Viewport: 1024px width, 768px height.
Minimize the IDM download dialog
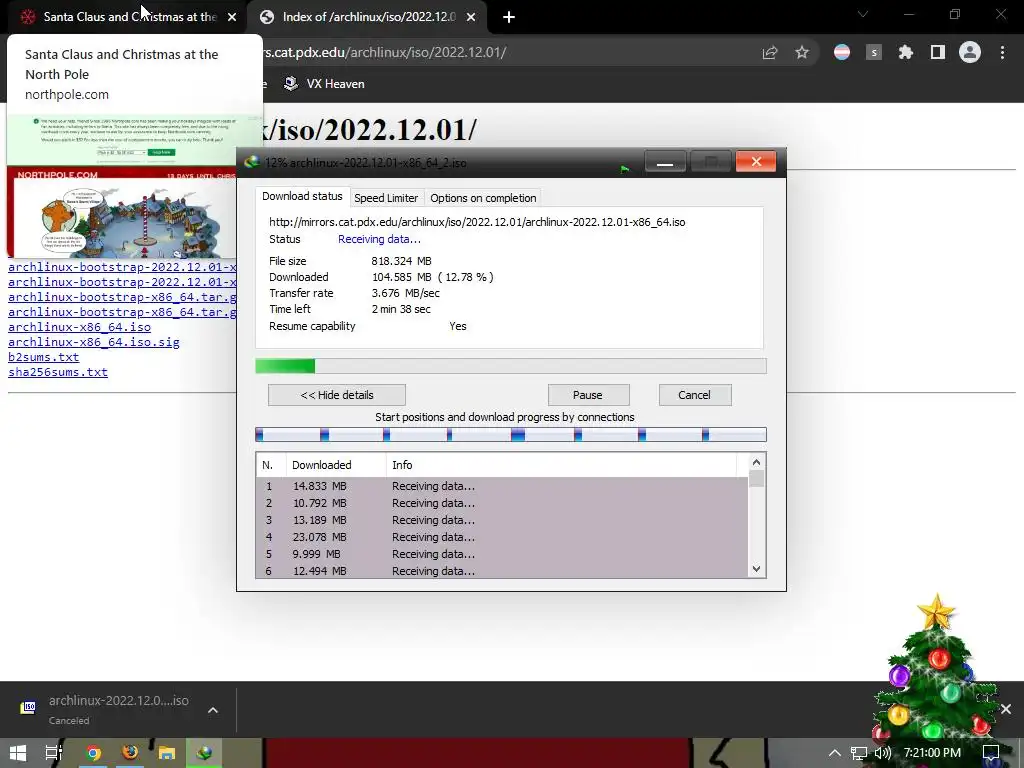pyautogui.click(x=665, y=161)
